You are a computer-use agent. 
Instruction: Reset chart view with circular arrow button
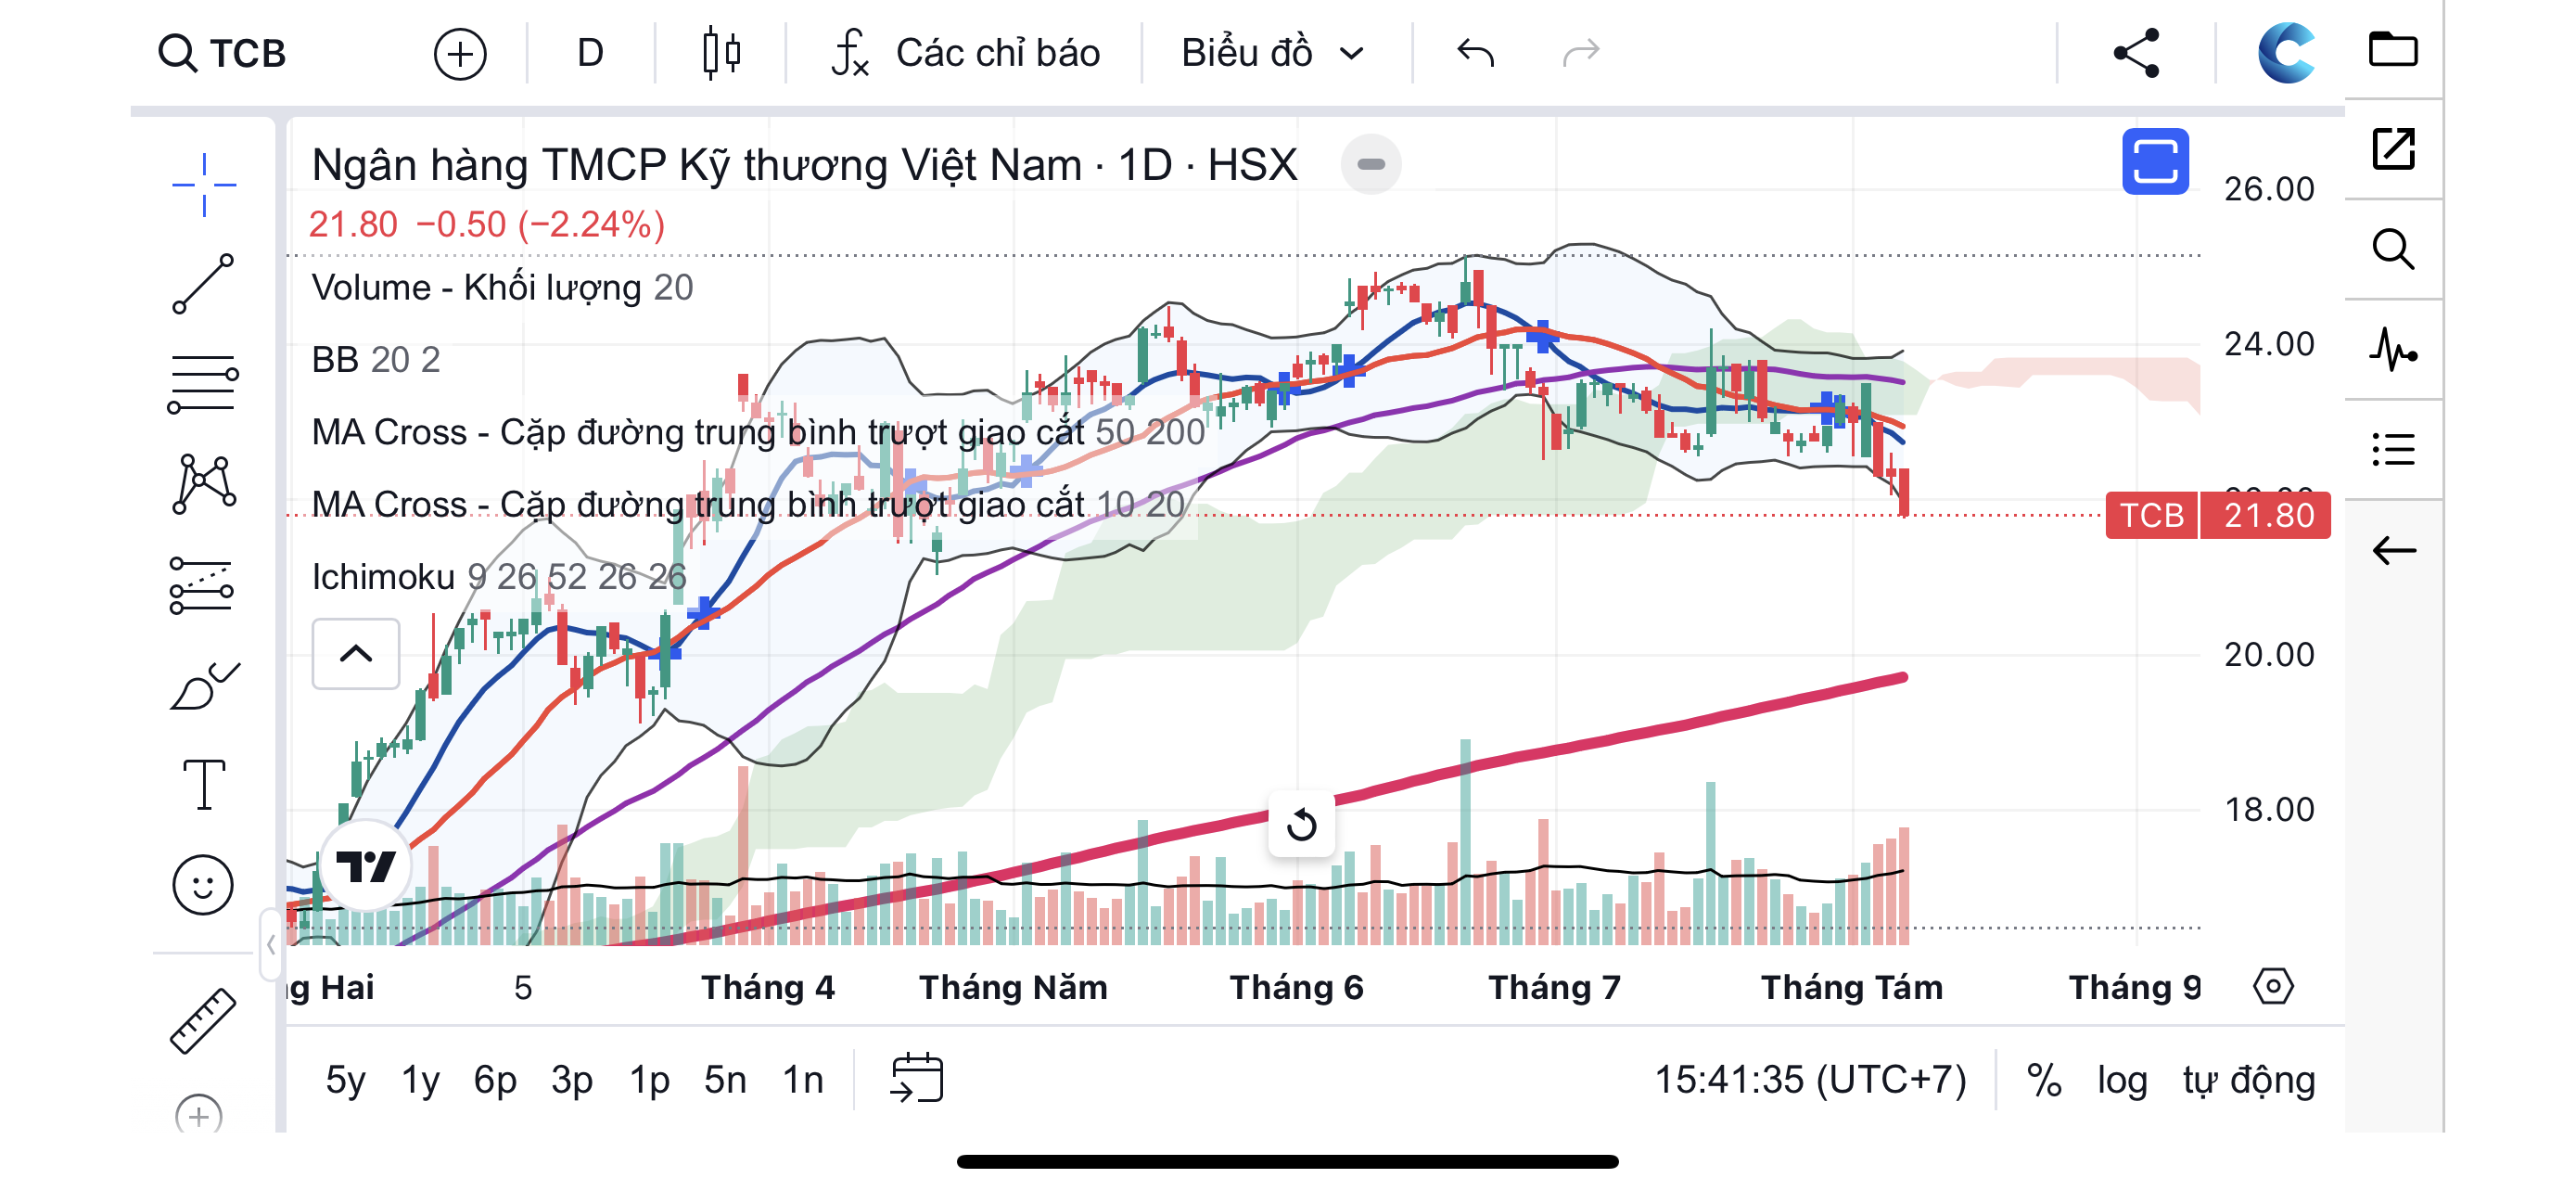point(1301,825)
